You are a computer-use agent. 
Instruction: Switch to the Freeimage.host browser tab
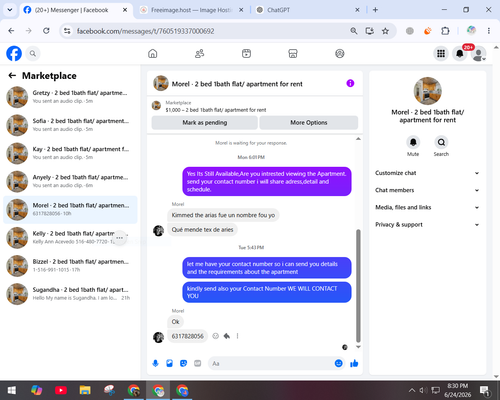click(x=191, y=10)
